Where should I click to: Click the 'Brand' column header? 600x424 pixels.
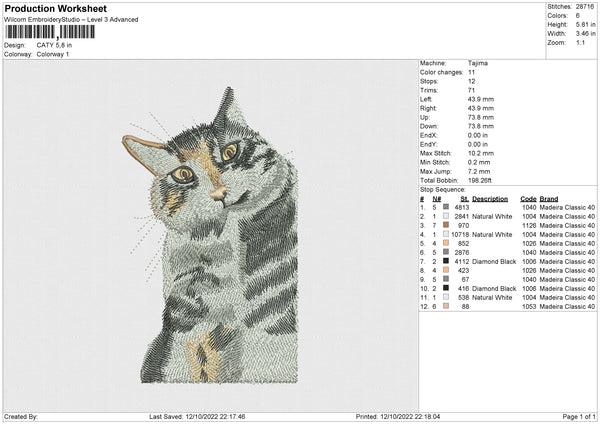pyautogui.click(x=549, y=199)
